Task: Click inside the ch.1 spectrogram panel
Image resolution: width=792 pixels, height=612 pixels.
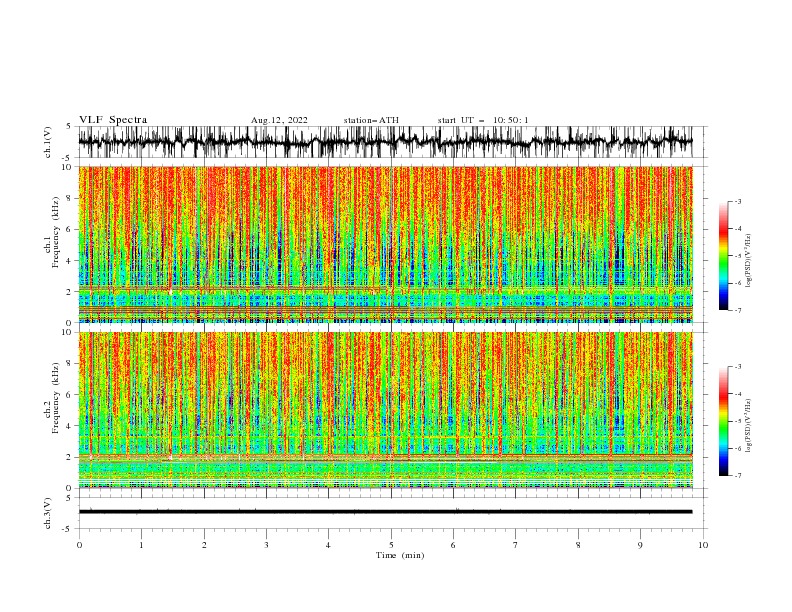Action: click(385, 244)
